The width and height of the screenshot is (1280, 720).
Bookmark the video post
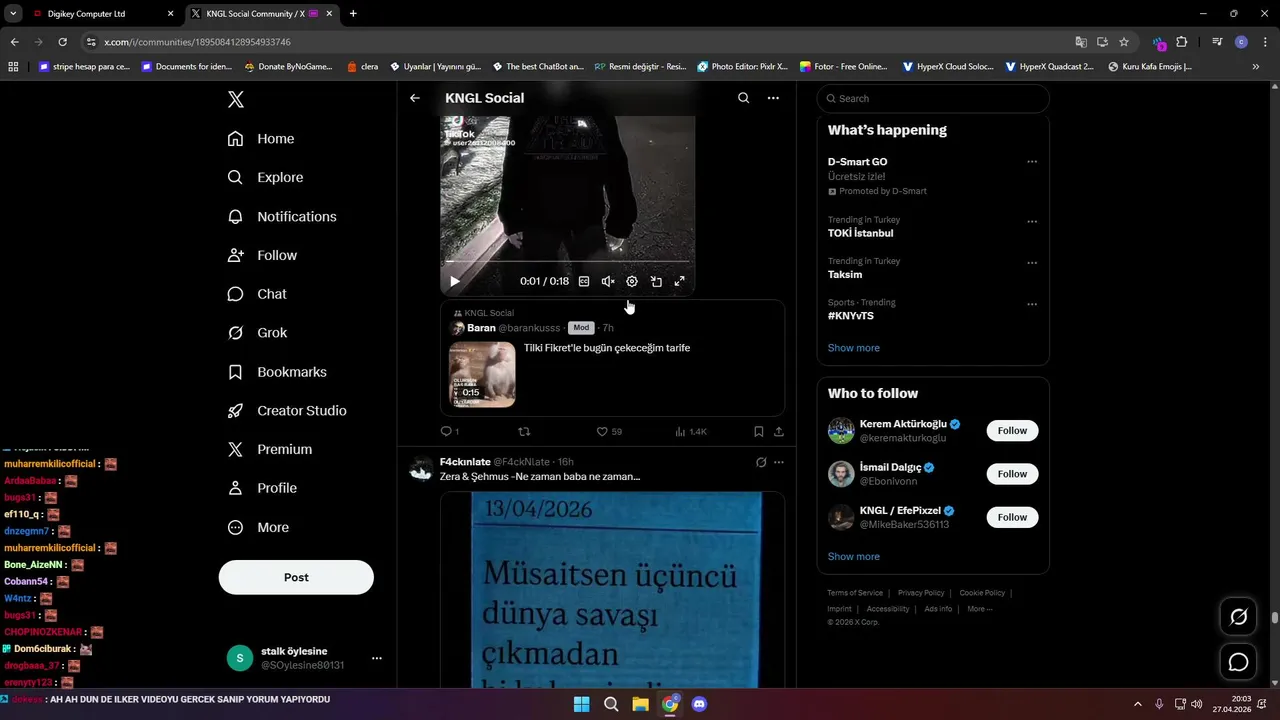click(758, 431)
